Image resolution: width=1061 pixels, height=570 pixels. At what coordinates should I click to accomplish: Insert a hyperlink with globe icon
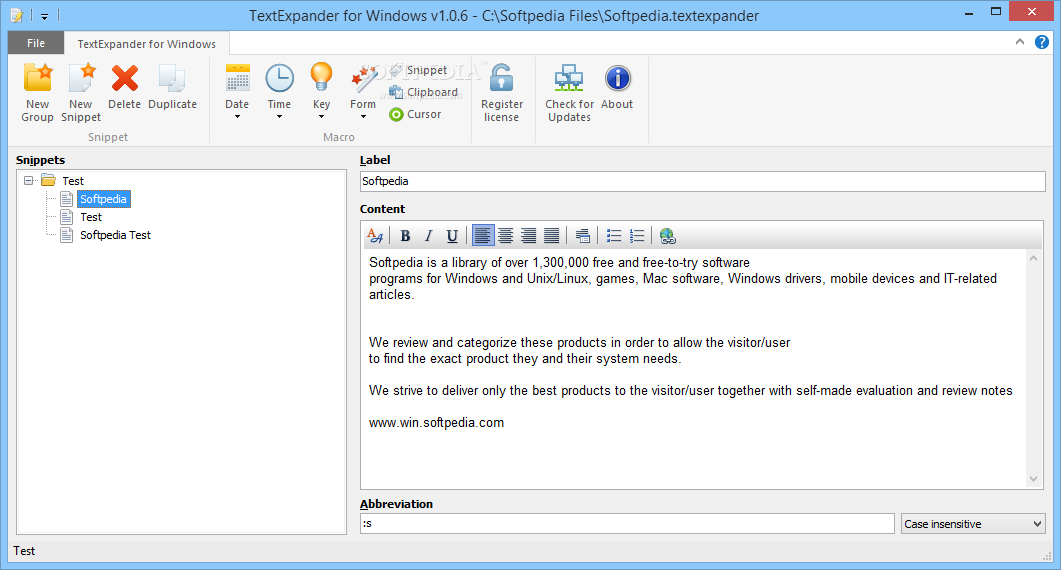(668, 236)
